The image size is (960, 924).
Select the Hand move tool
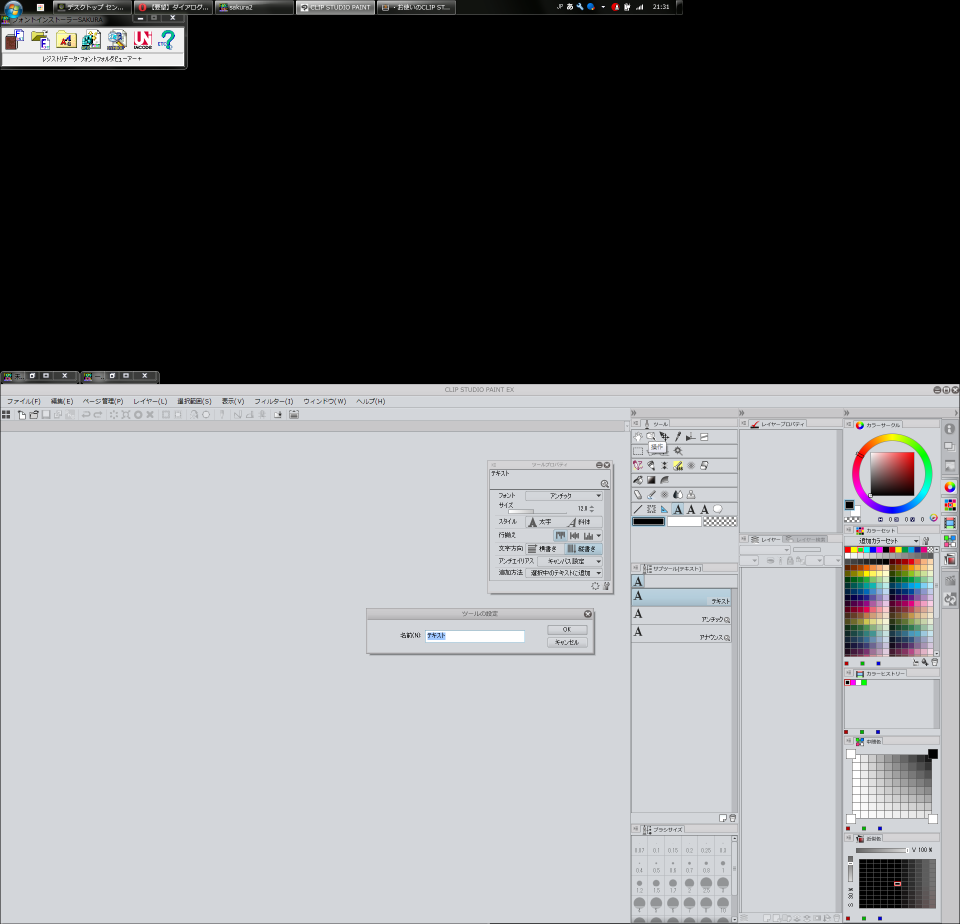pyautogui.click(x=638, y=437)
